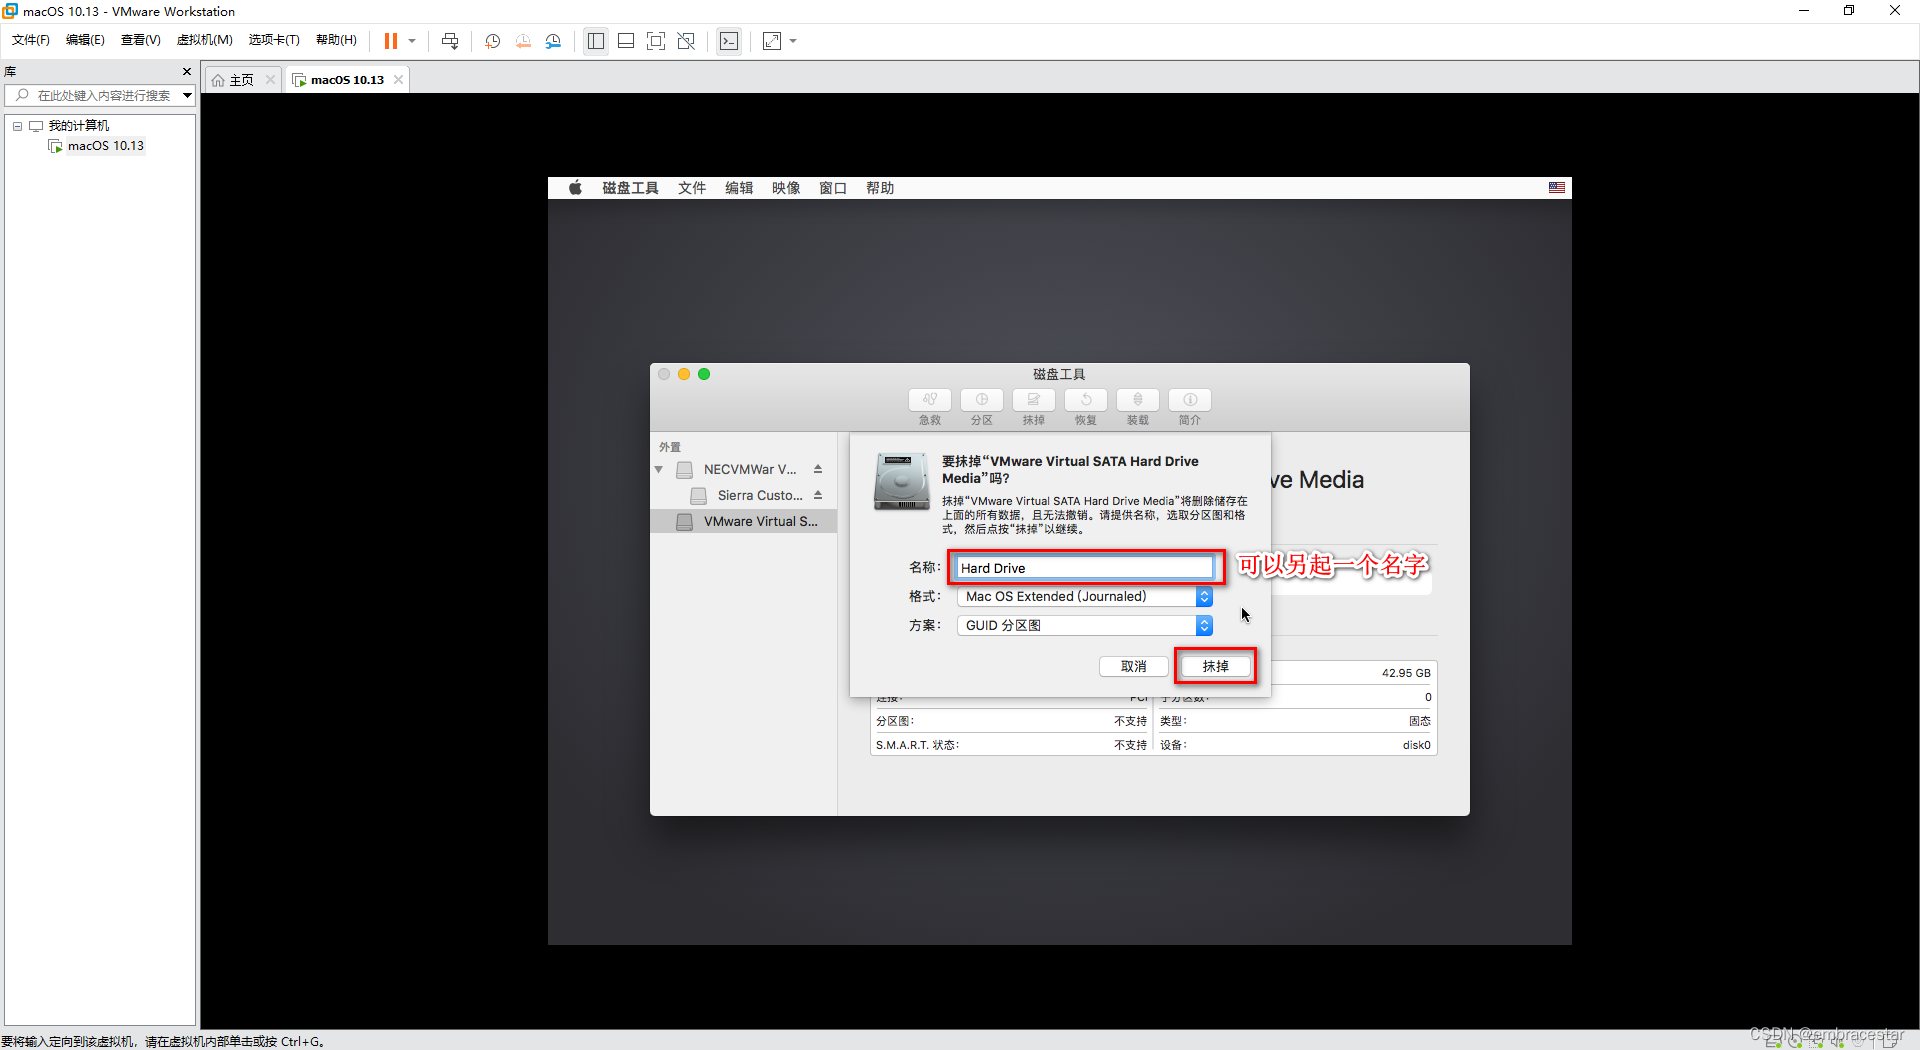The height and width of the screenshot is (1050, 1920).
Task: Click the 装载 mount toolbar icon
Action: click(x=1138, y=400)
